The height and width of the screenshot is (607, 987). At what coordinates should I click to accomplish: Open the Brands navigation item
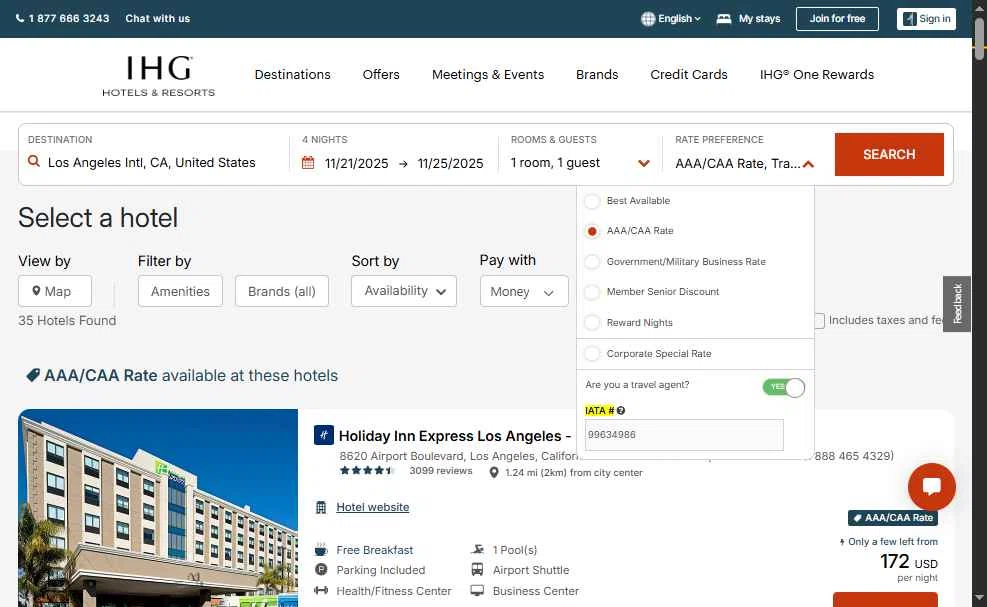[x=597, y=74]
